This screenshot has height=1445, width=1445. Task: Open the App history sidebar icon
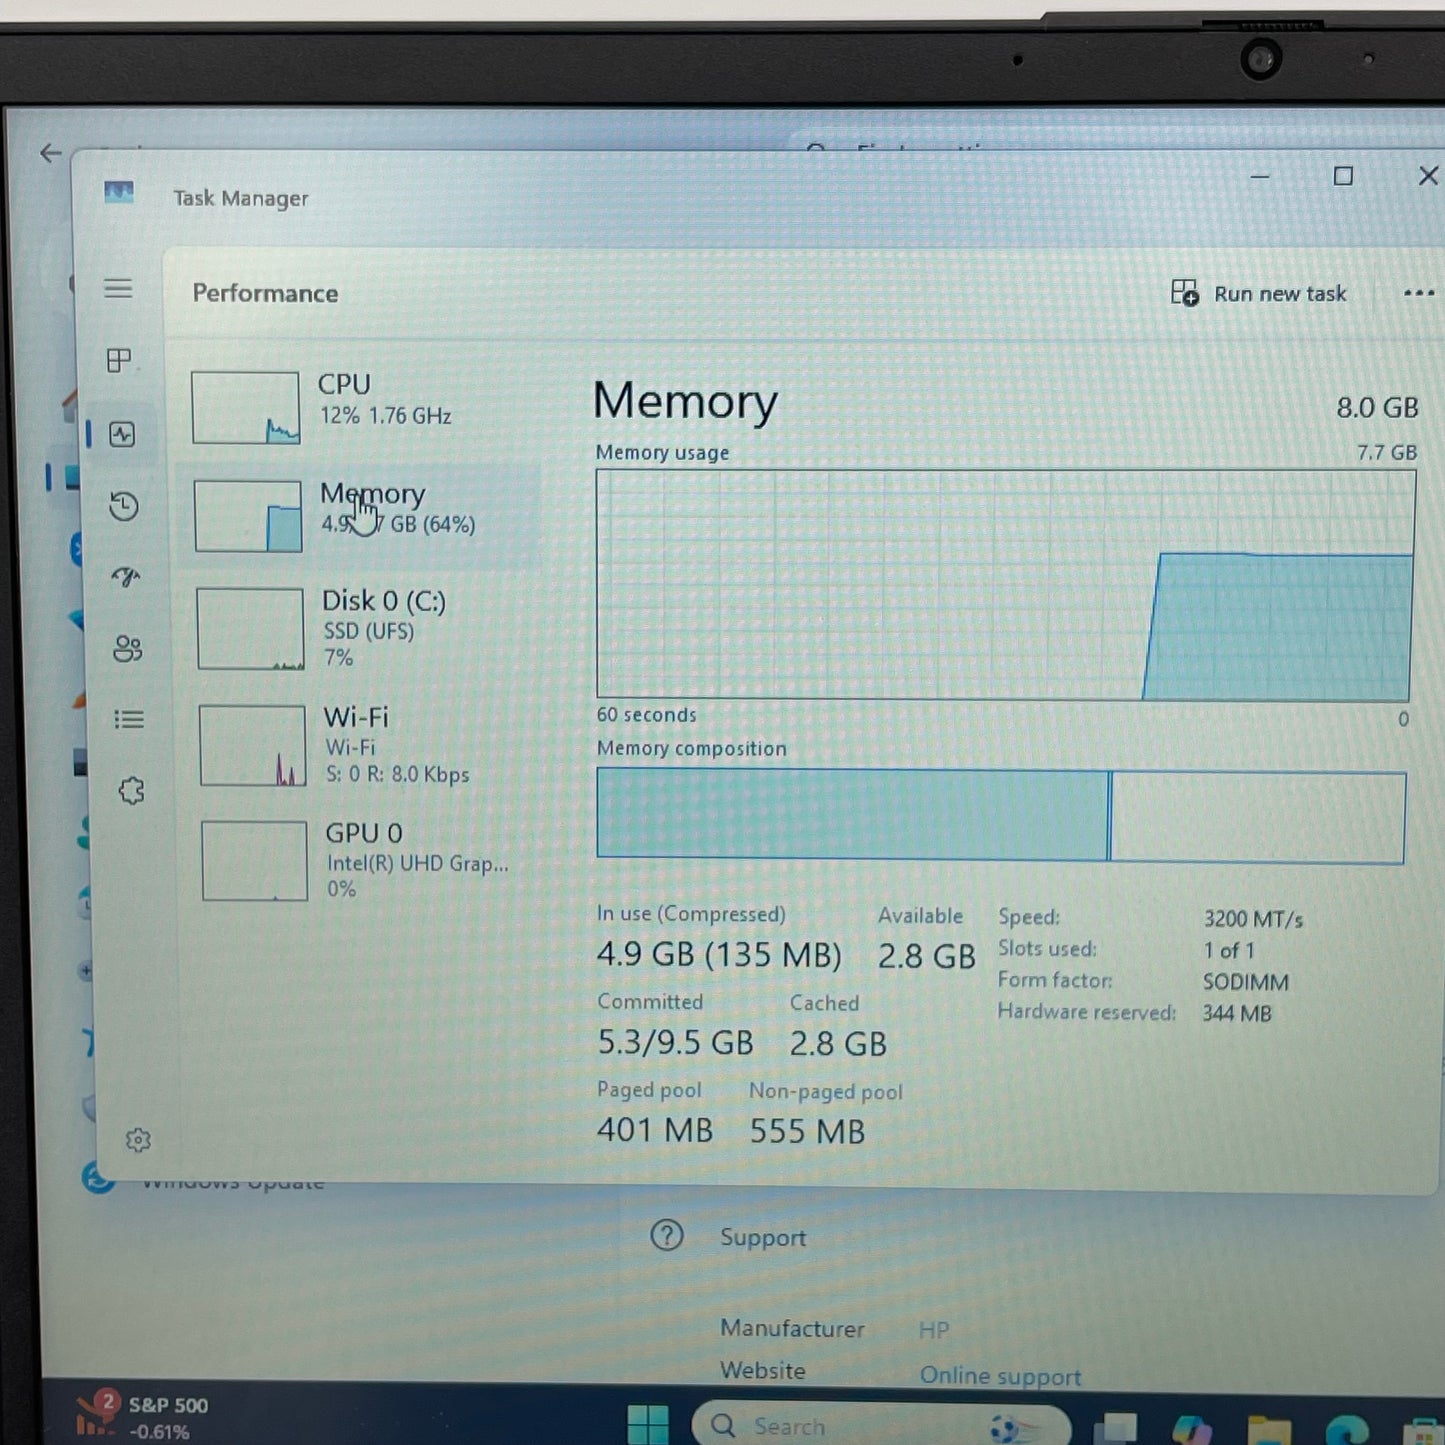point(124,506)
